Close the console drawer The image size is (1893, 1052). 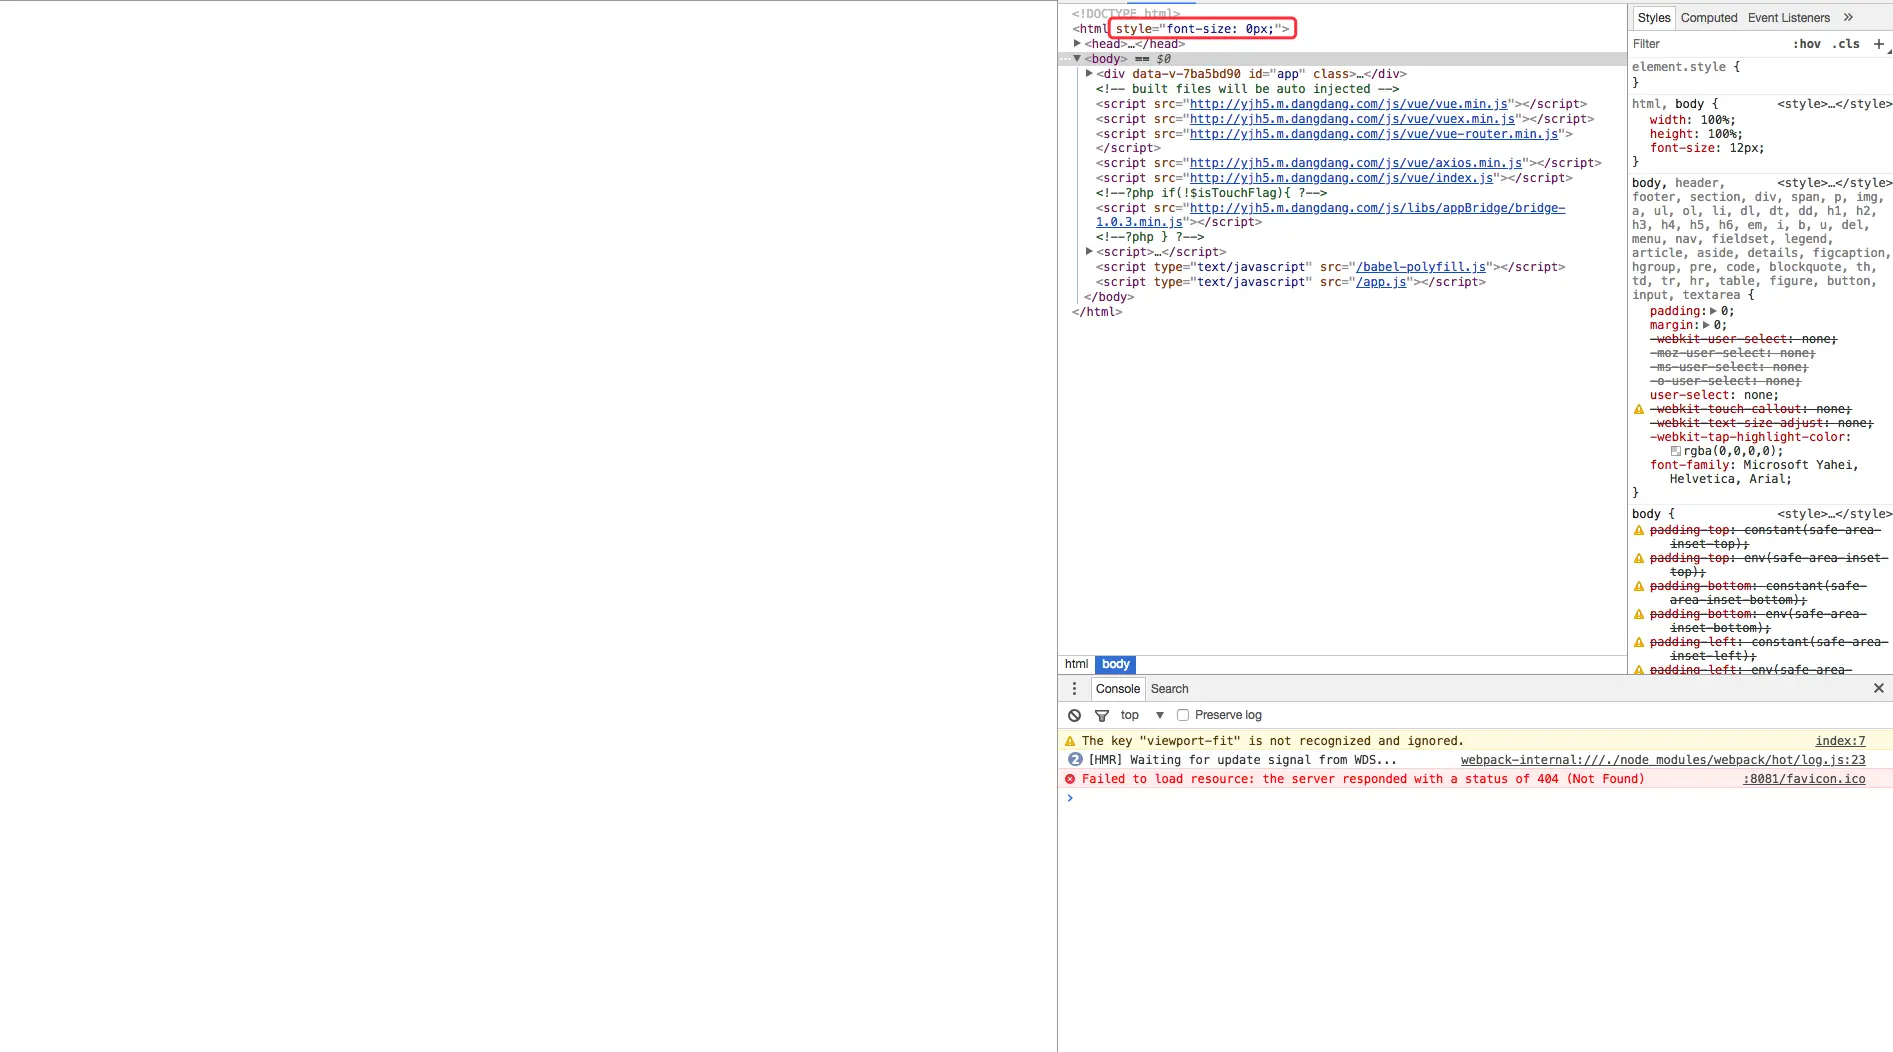1878,688
